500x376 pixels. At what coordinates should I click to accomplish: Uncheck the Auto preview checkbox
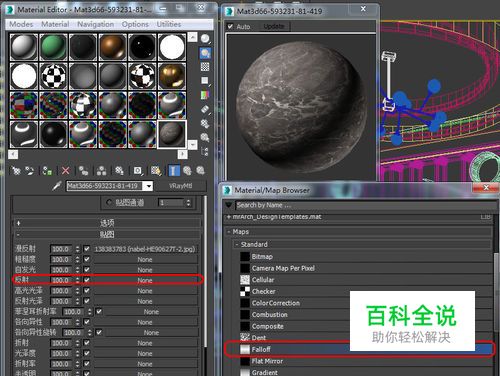click(230, 26)
